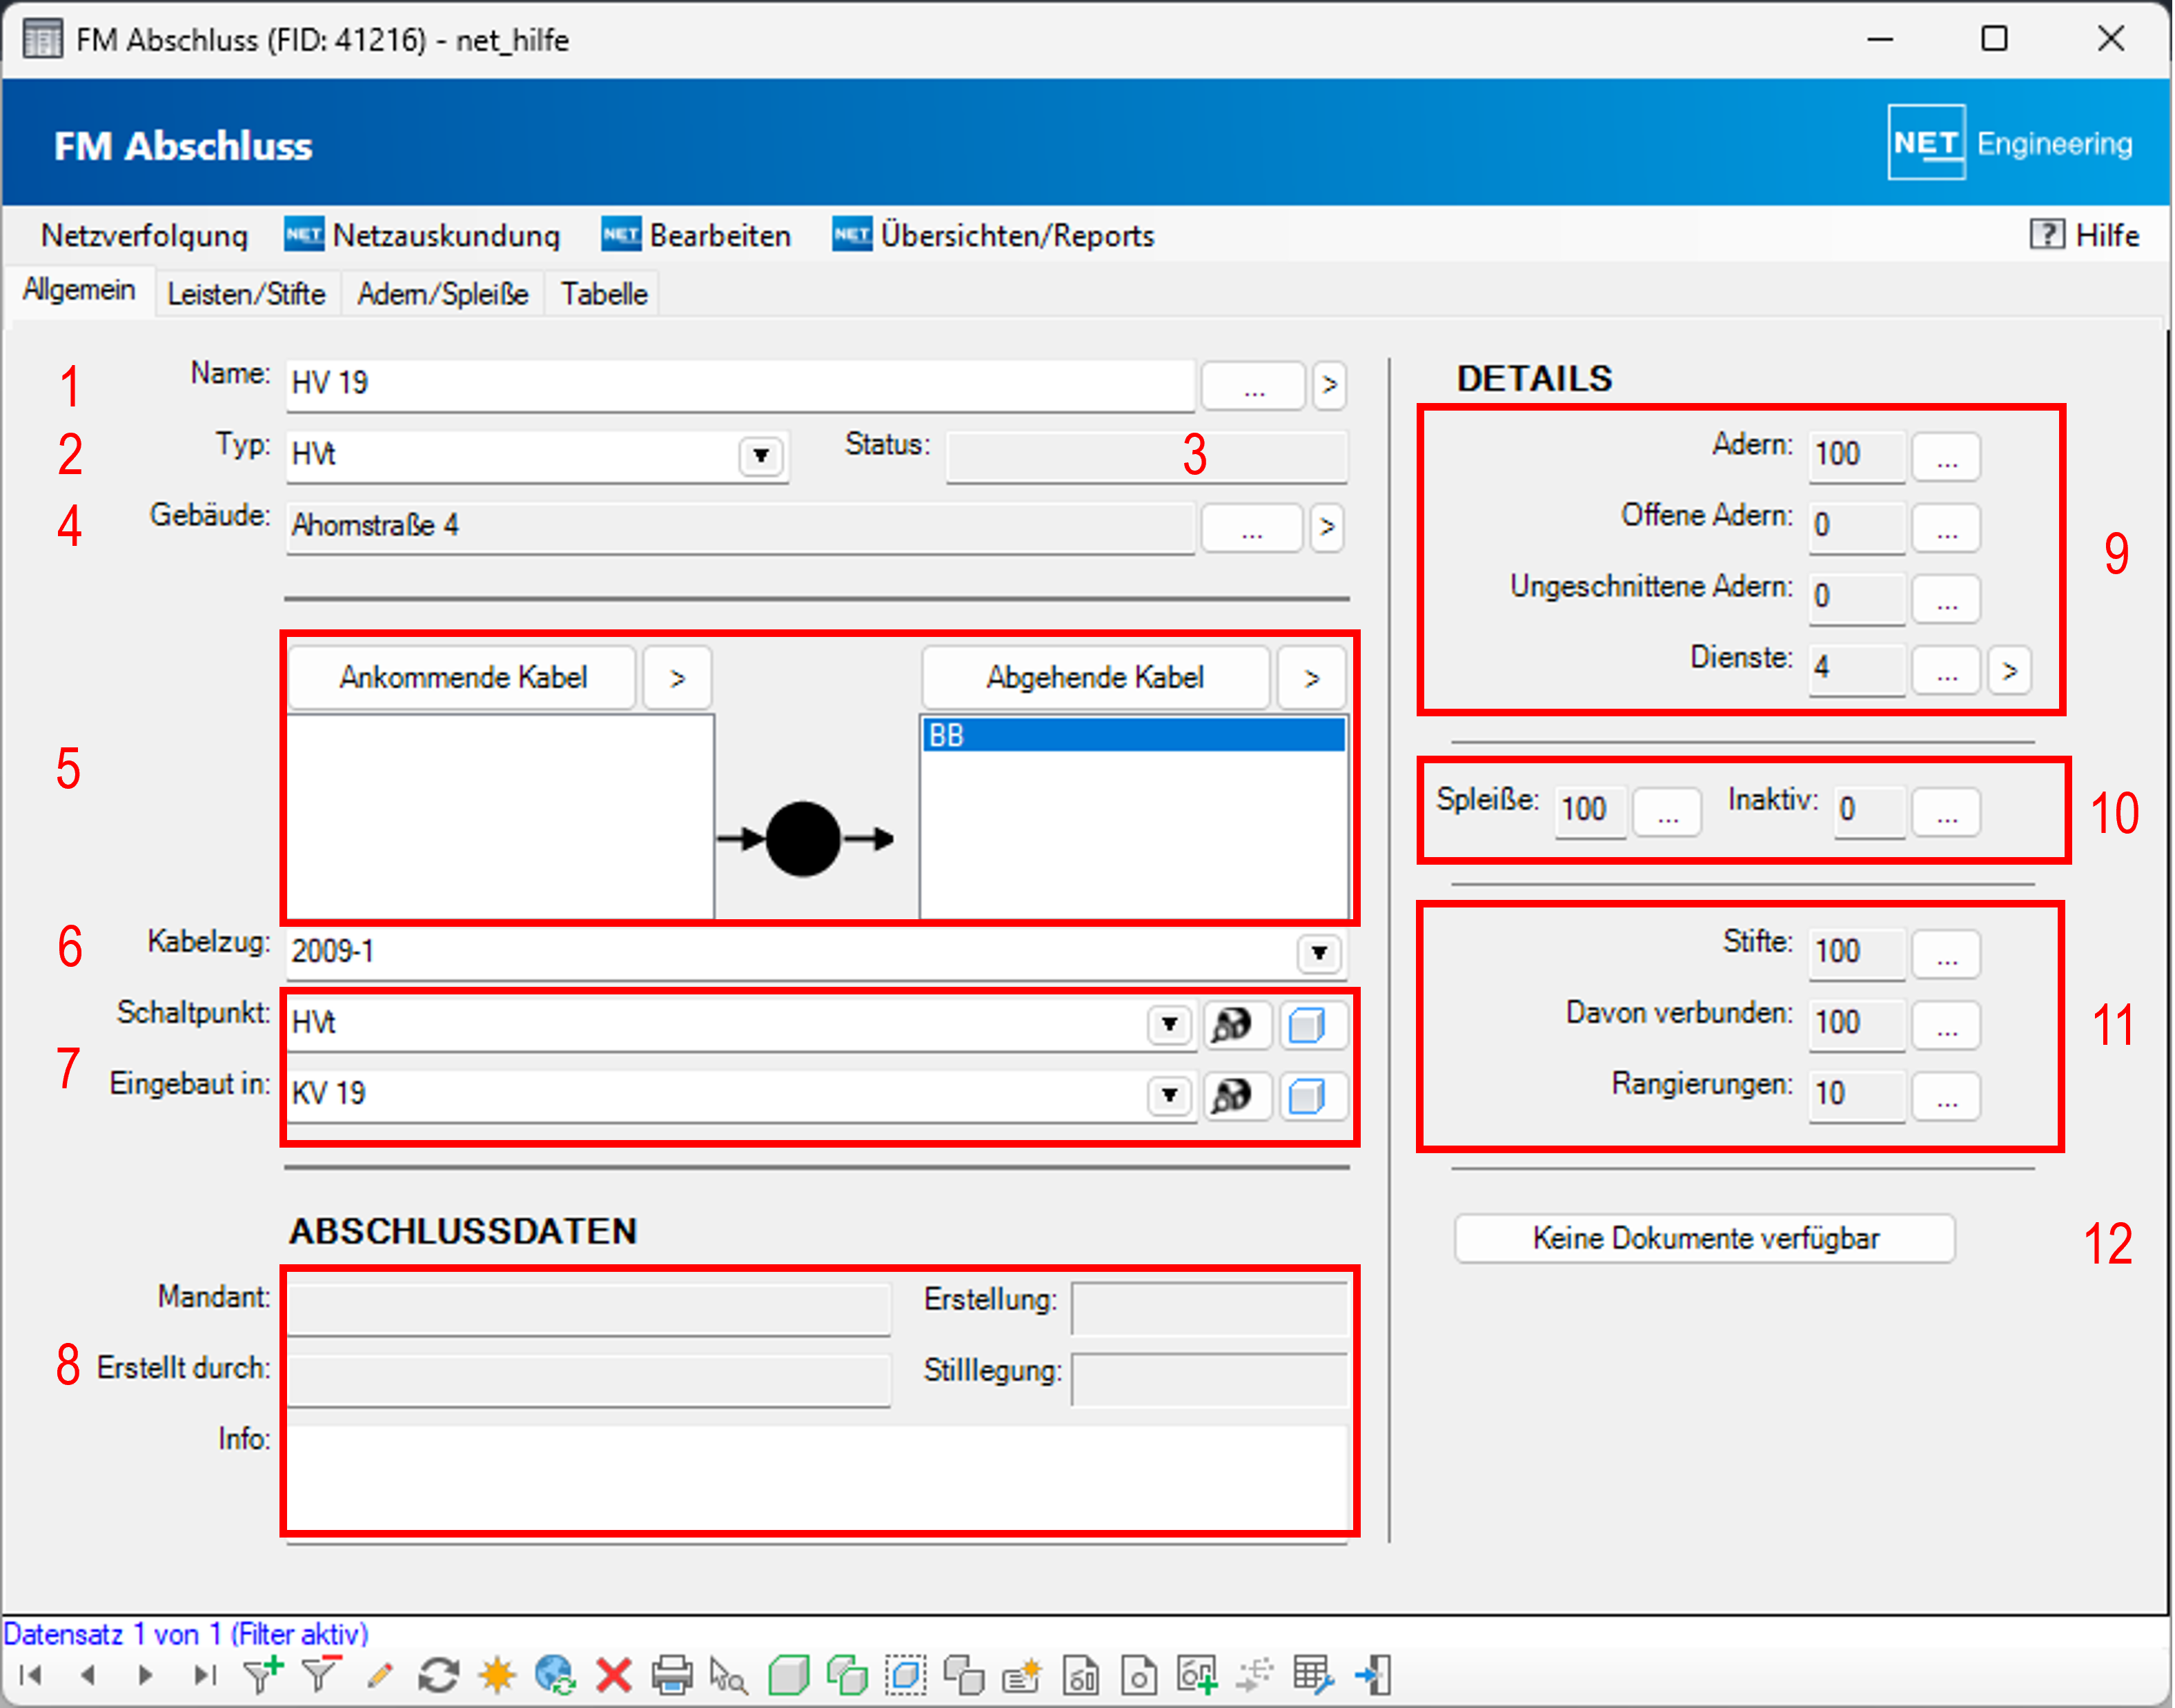
Task: Open the Typ dropdown
Action: tap(761, 456)
